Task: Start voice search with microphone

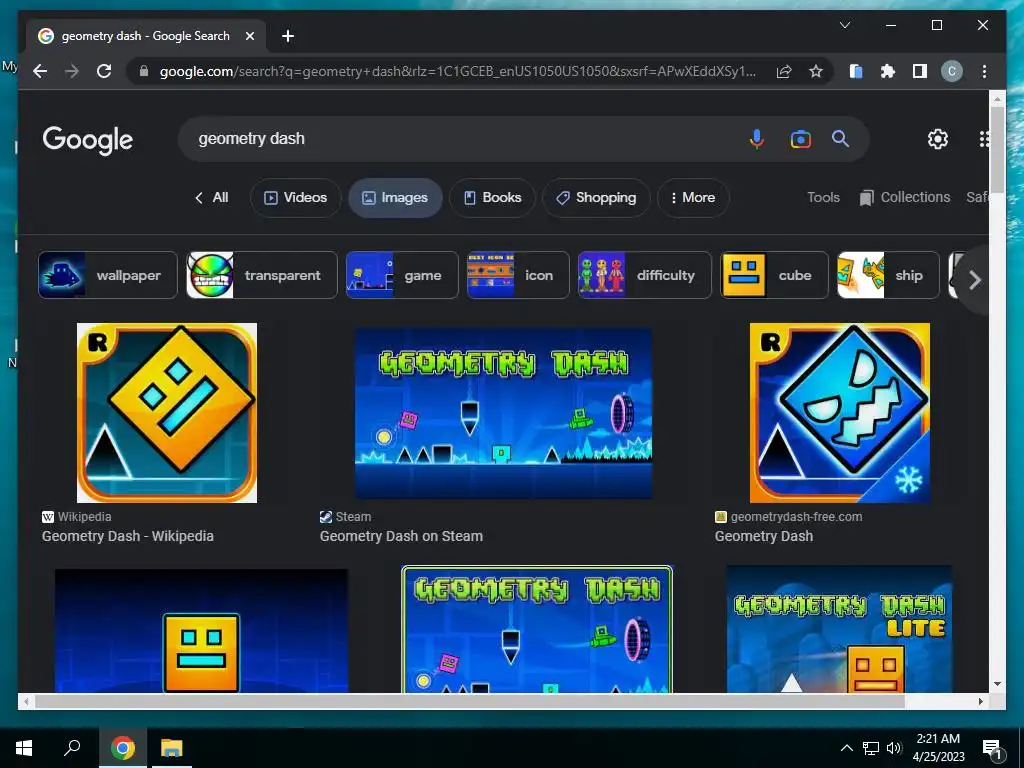Action: click(x=756, y=139)
